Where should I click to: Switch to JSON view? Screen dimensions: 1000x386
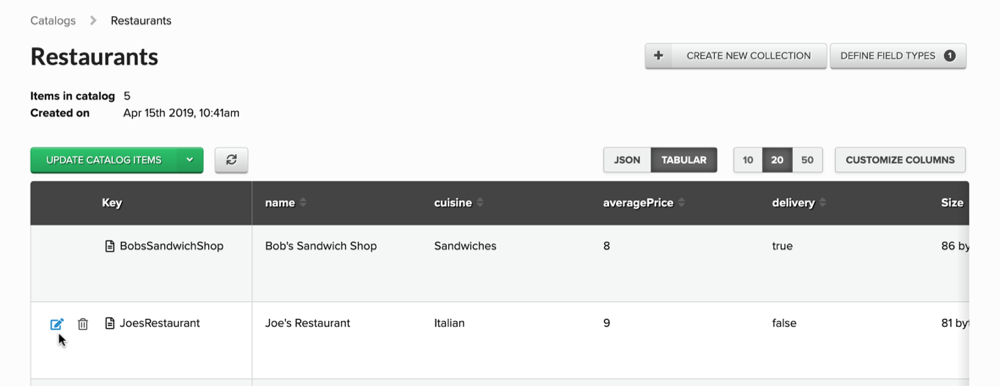[627, 160]
